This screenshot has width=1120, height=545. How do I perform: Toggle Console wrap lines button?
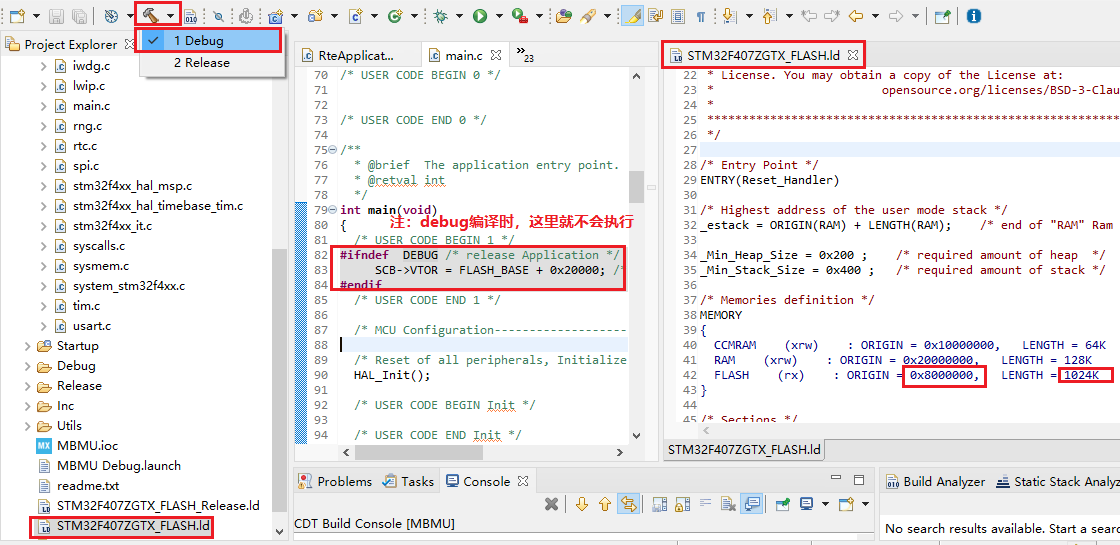click(x=705, y=504)
